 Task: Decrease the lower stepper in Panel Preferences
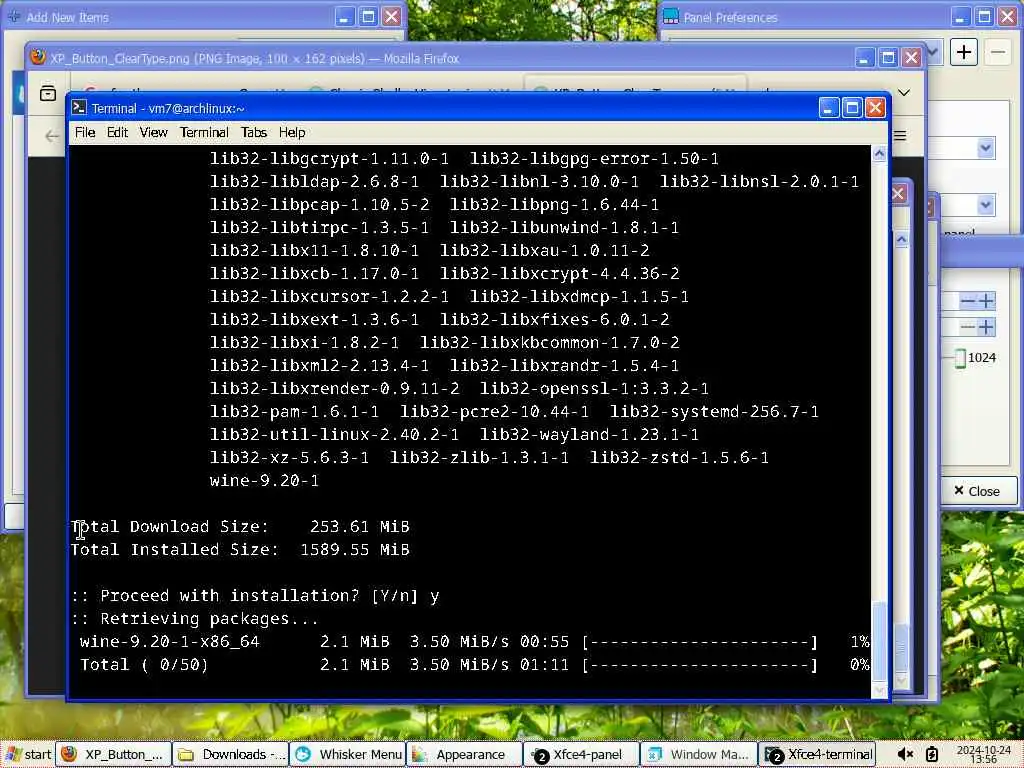pos(968,327)
